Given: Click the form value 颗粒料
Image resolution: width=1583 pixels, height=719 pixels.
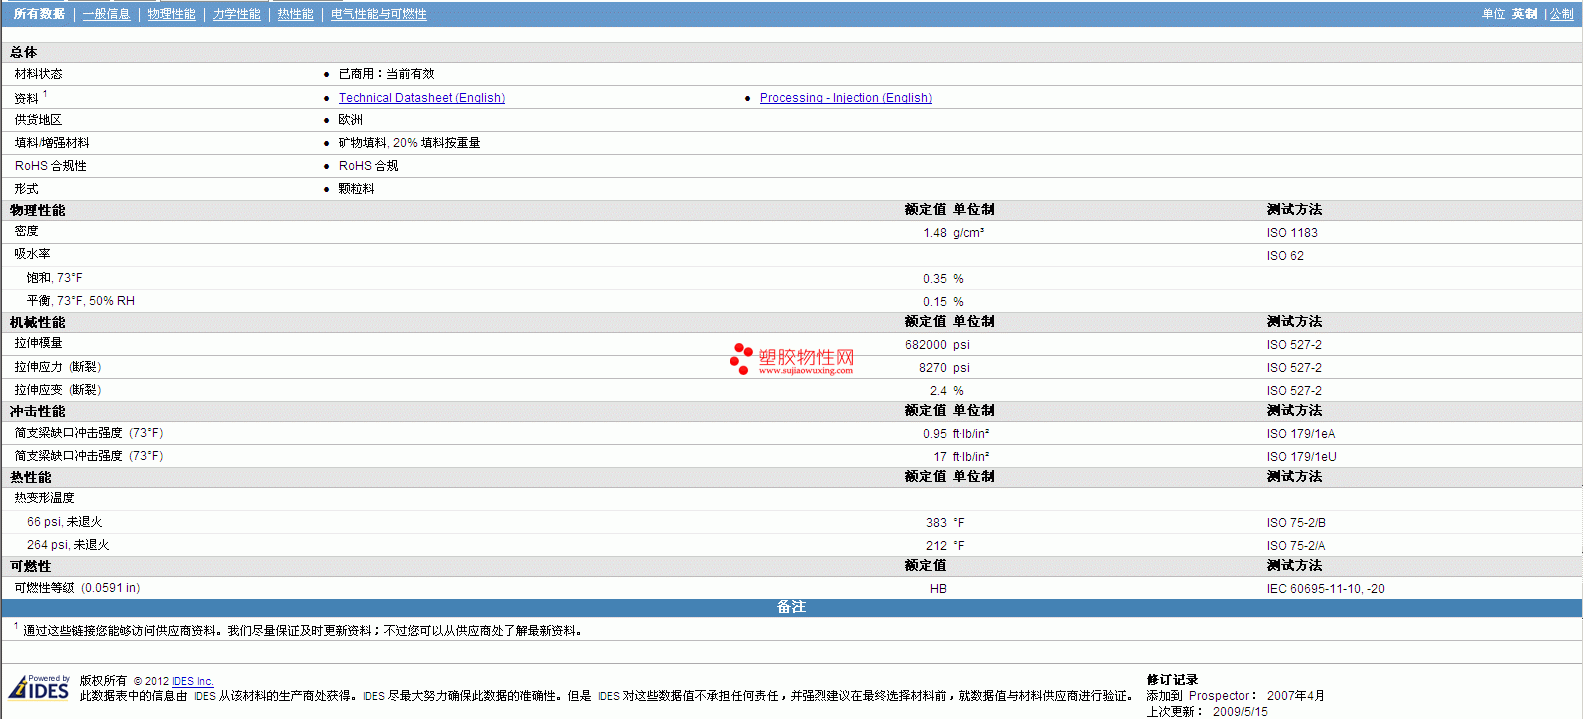Looking at the screenshot, I should pyautogui.click(x=356, y=189).
